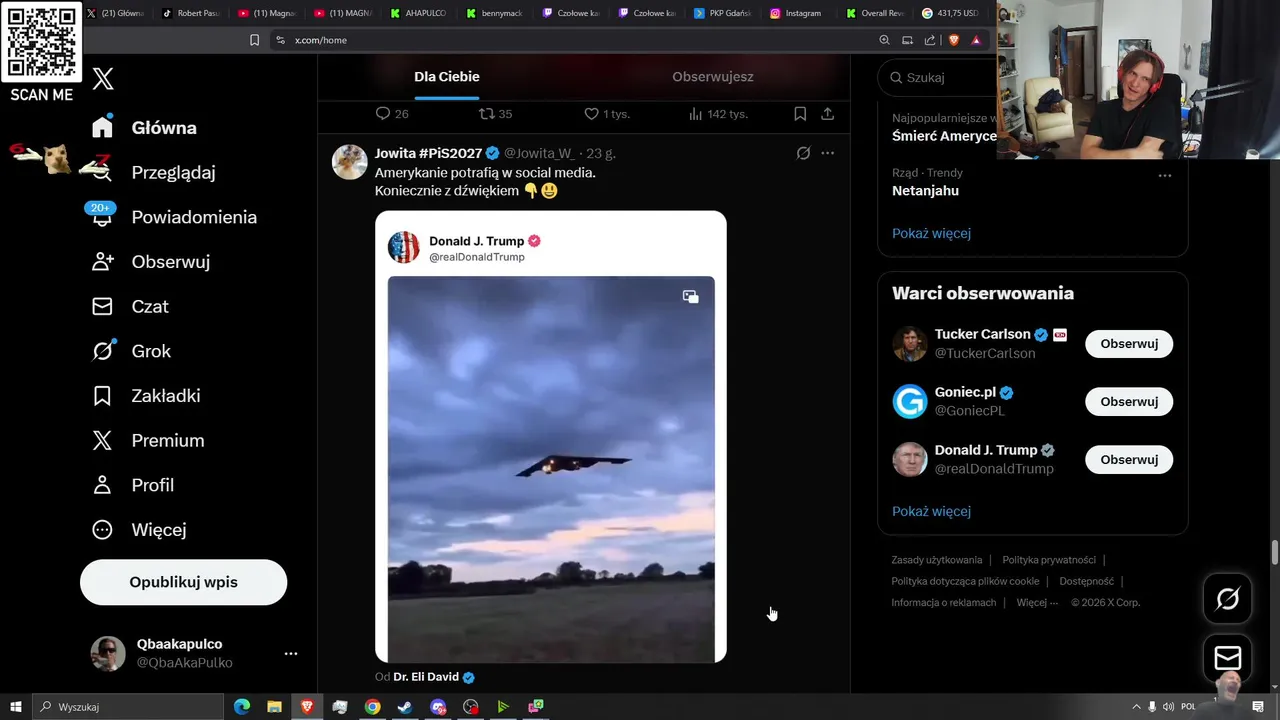The height and width of the screenshot is (720, 1280).
Task: Open Google Chrome from the taskbar
Action: (x=372, y=707)
